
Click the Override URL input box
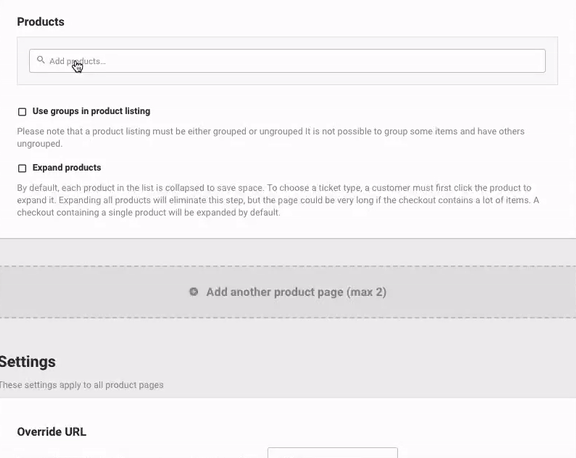pyautogui.click(x=332, y=452)
